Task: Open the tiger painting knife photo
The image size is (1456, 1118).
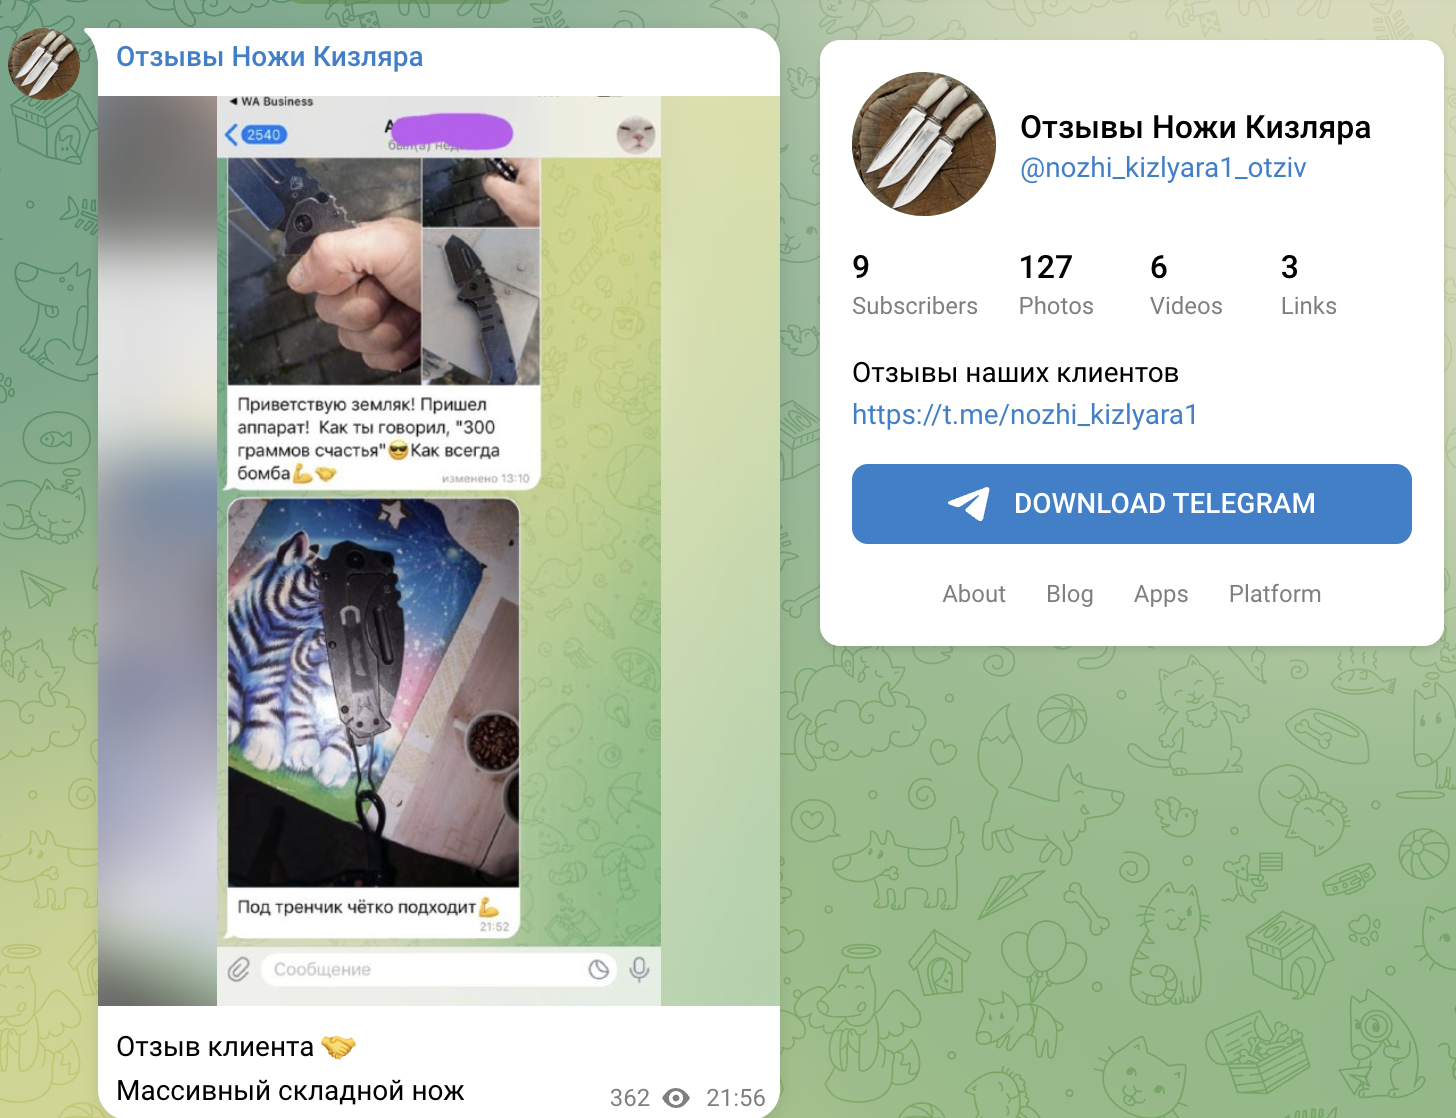Action: (373, 692)
